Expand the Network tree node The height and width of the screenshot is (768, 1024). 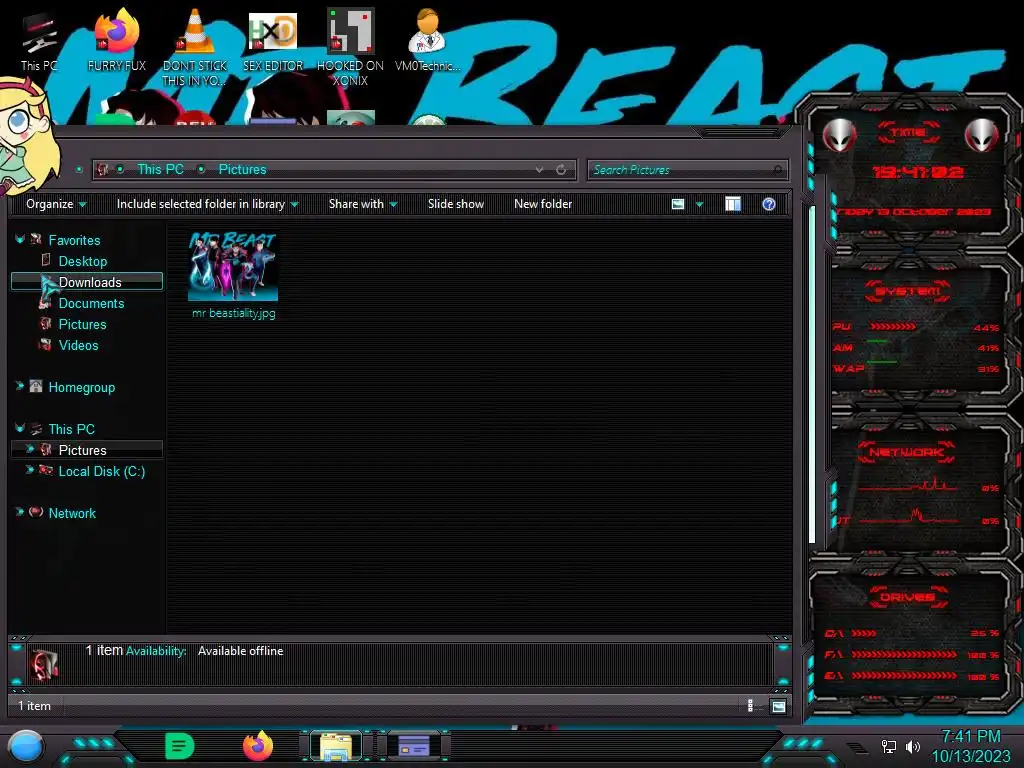coord(20,513)
